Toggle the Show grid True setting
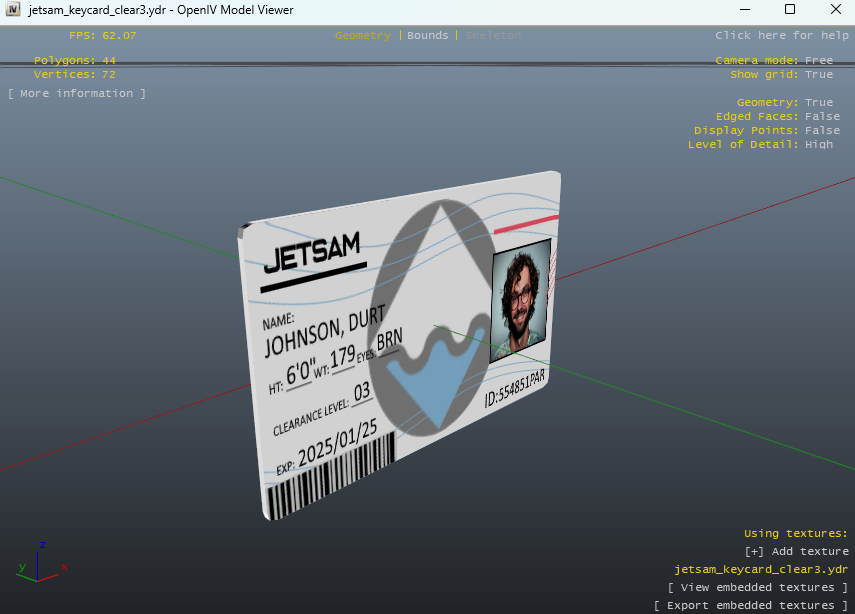The height and width of the screenshot is (614, 855). click(x=781, y=74)
